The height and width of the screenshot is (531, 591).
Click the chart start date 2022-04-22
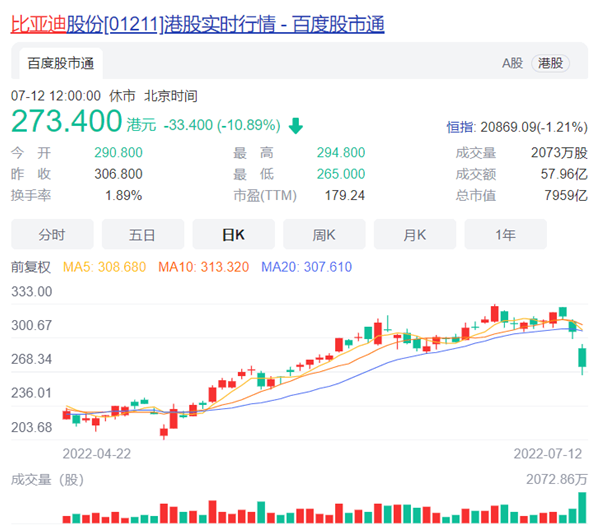(97, 454)
